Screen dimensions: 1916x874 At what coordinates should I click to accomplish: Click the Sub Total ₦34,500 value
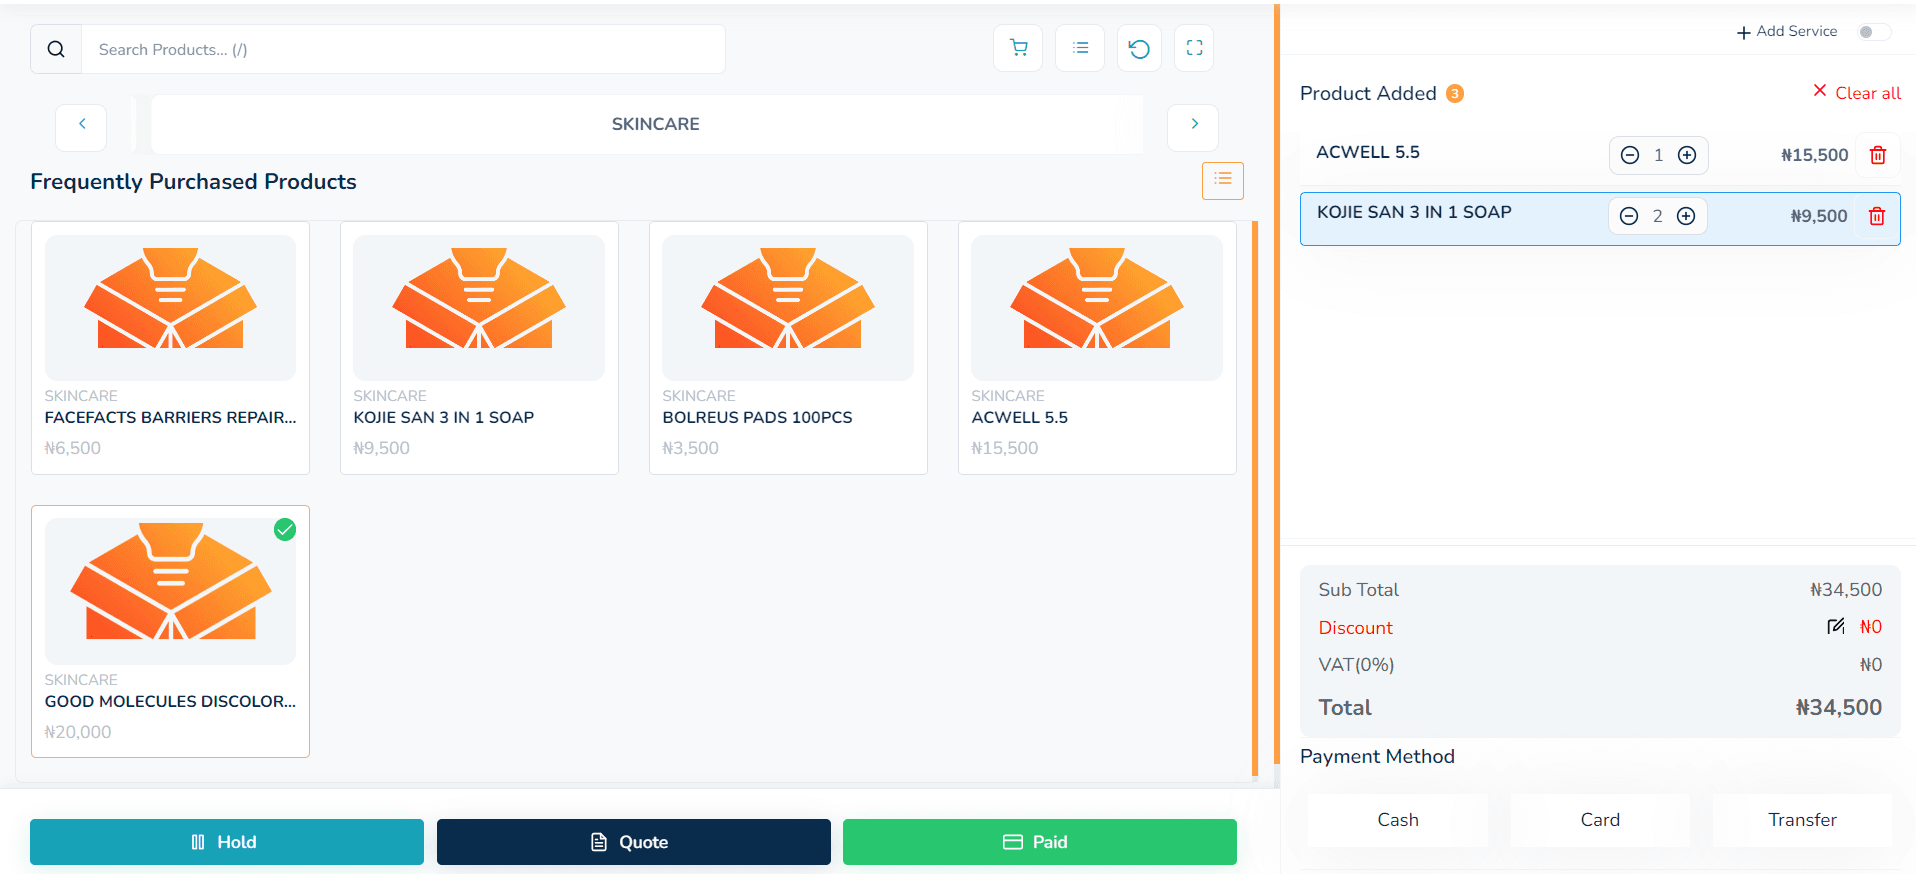click(1846, 590)
